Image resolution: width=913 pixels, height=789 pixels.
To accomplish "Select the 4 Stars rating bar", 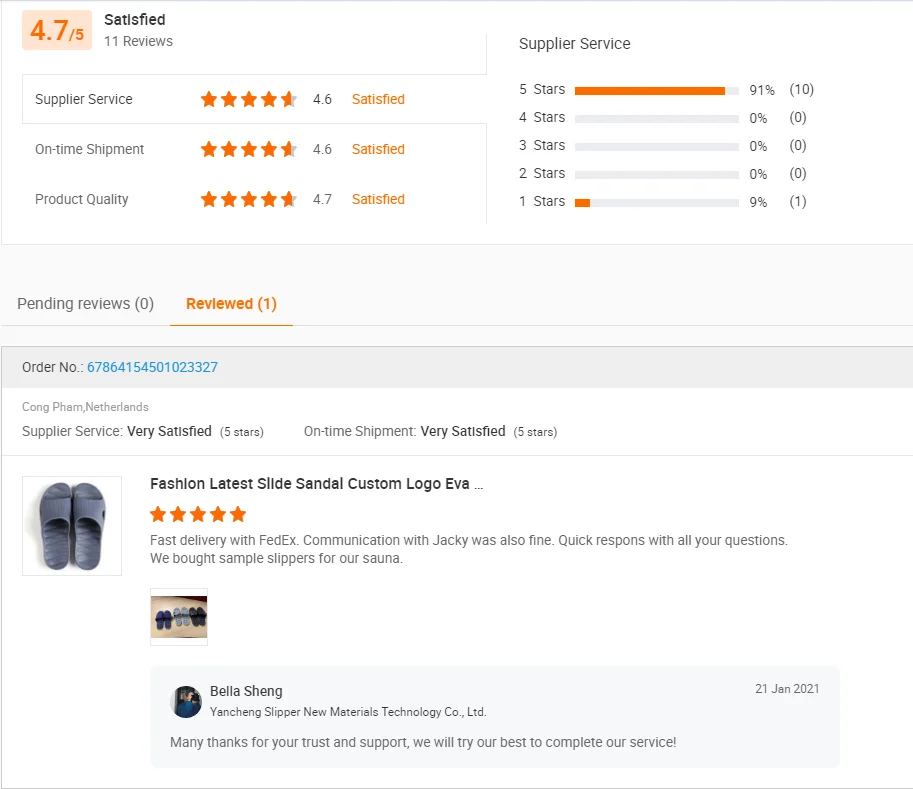I will point(656,118).
